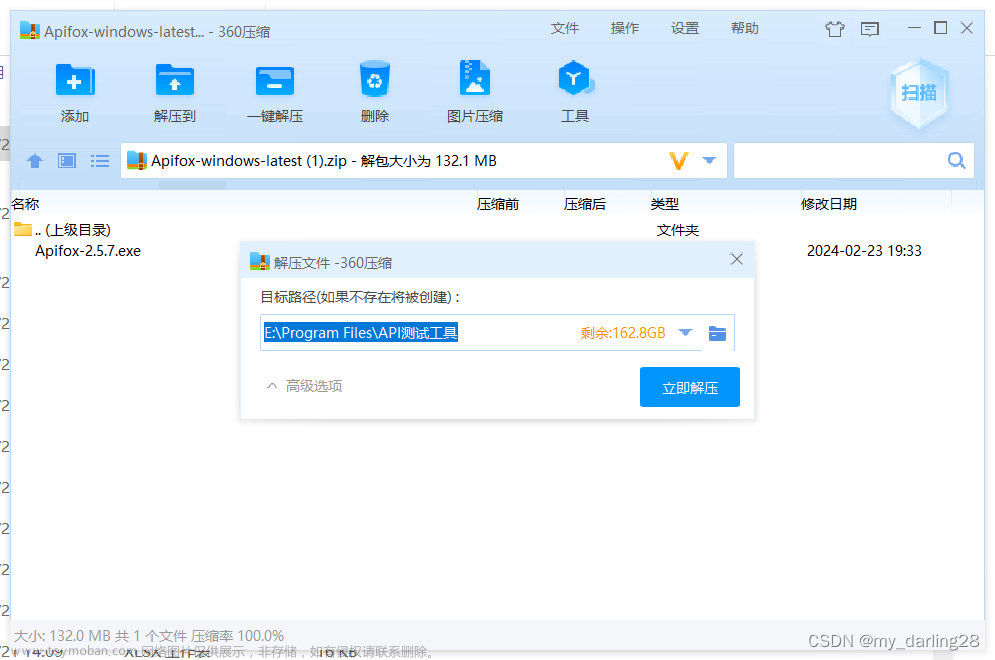The height and width of the screenshot is (660, 995).
Task: Open the path bar dropdown arrow
Action: (x=709, y=161)
